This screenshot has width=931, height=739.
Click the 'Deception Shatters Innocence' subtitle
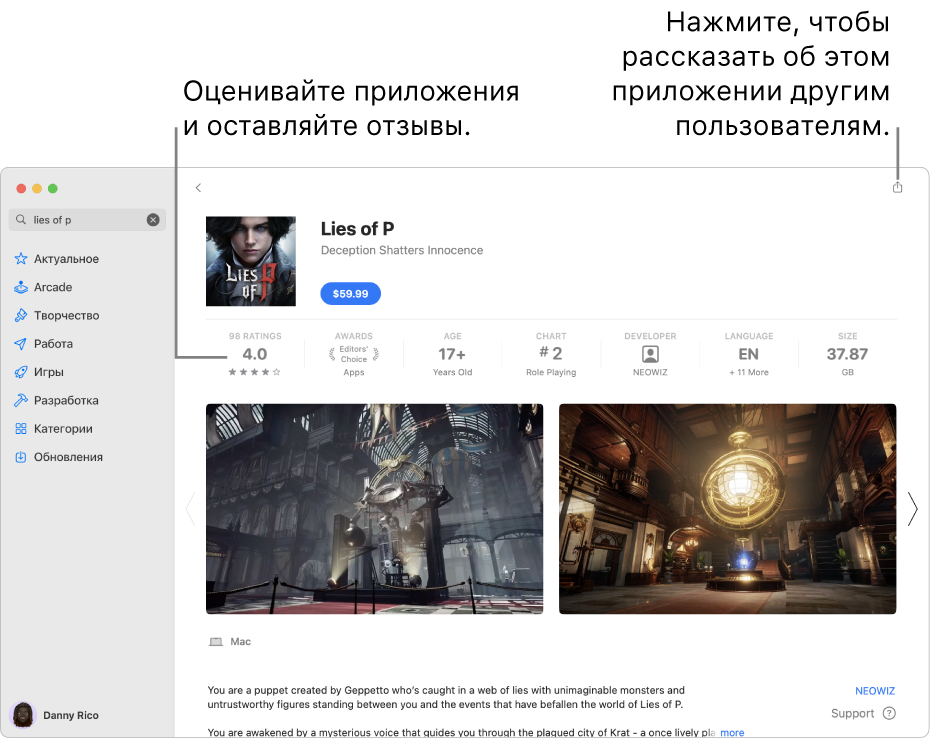pyautogui.click(x=402, y=250)
